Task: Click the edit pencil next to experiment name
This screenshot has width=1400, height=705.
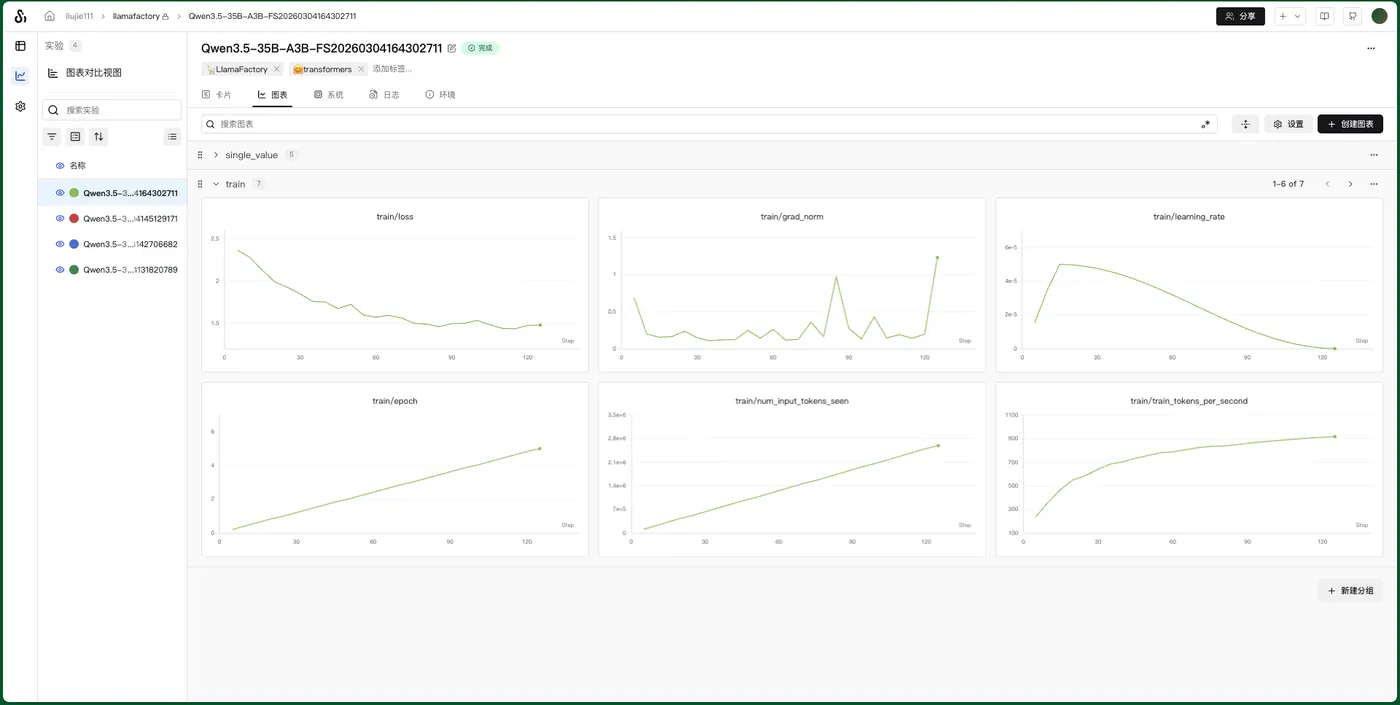Action: (452, 48)
